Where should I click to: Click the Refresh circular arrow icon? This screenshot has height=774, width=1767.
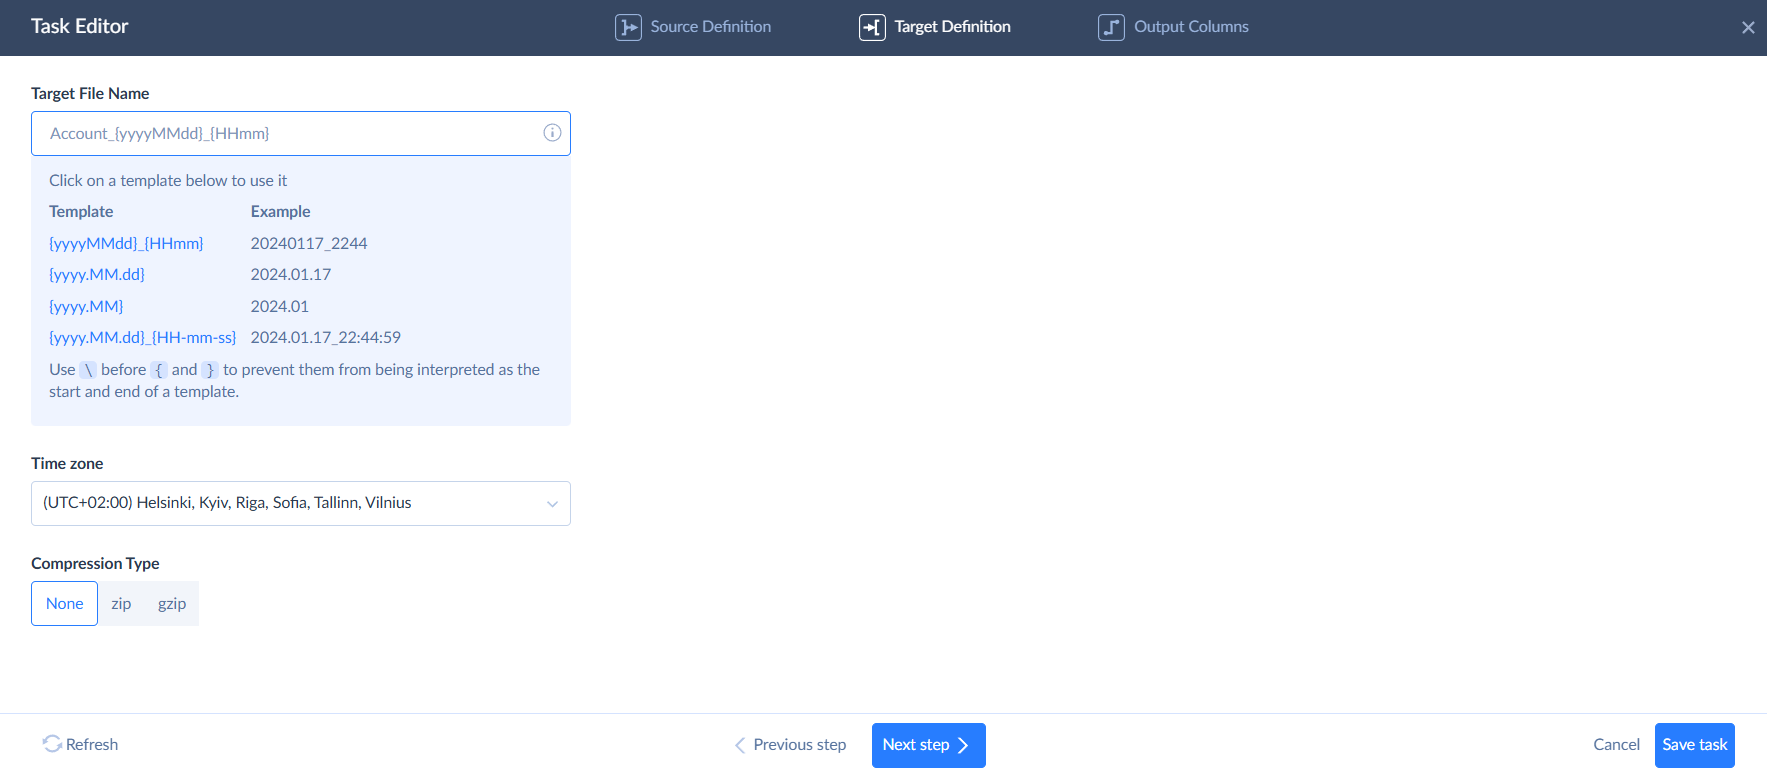coord(52,744)
